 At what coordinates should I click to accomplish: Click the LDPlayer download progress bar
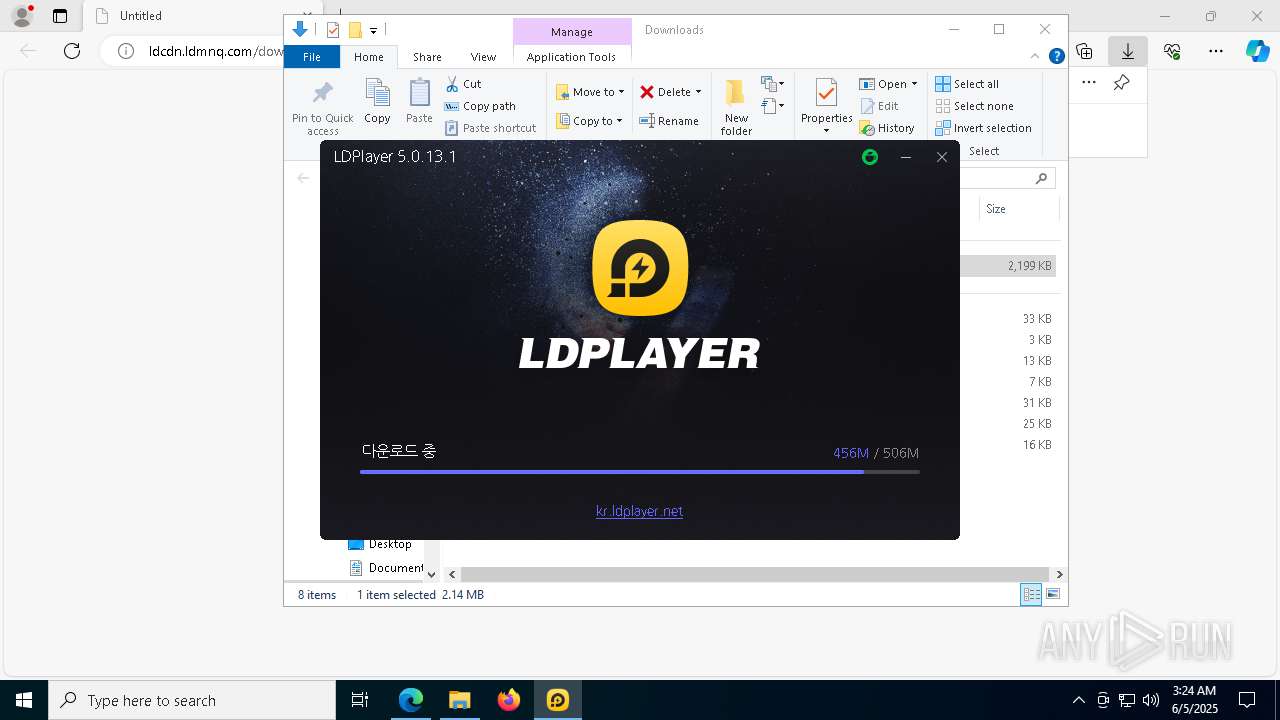(x=639, y=472)
